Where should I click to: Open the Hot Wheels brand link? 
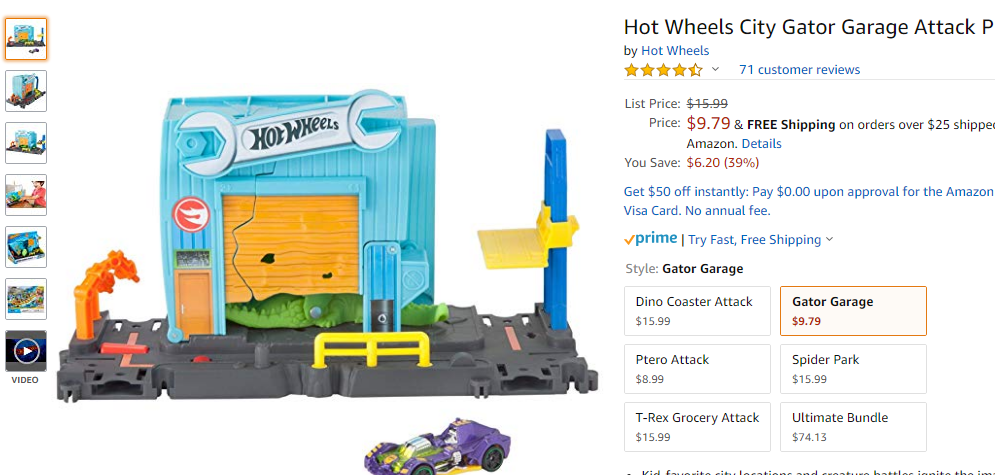point(675,51)
